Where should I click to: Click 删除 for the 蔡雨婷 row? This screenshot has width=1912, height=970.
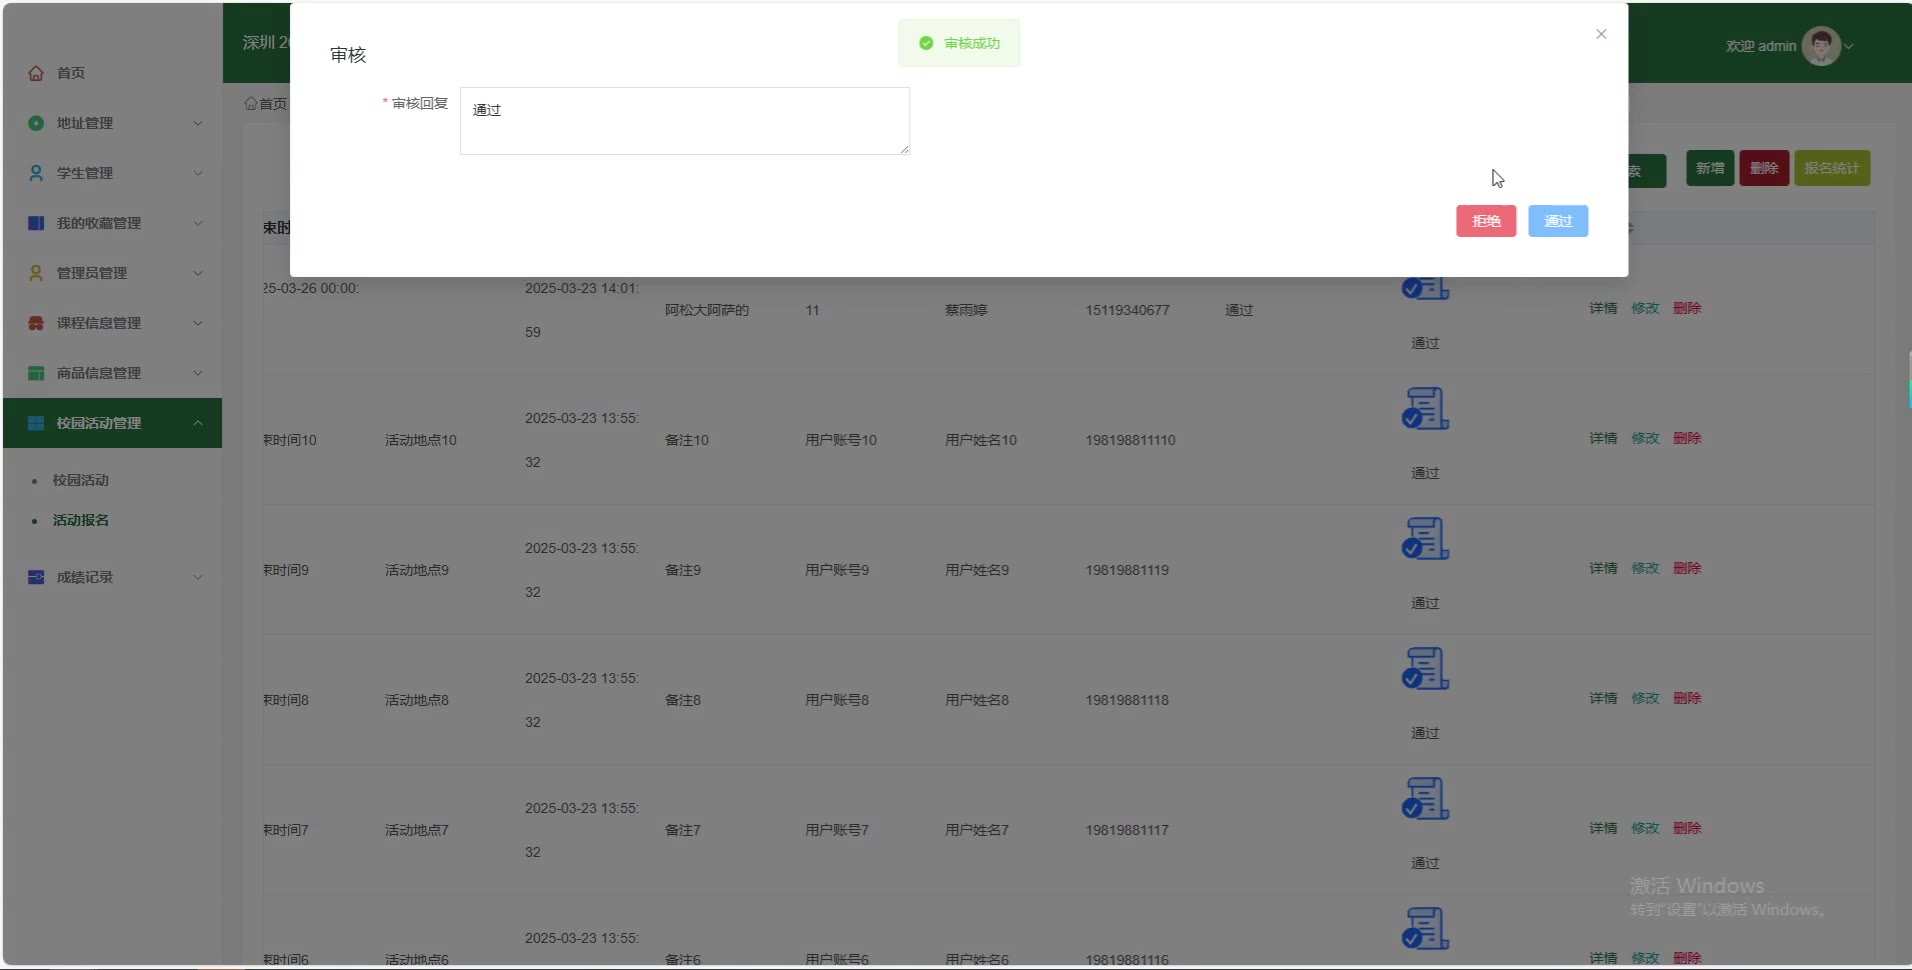point(1687,308)
